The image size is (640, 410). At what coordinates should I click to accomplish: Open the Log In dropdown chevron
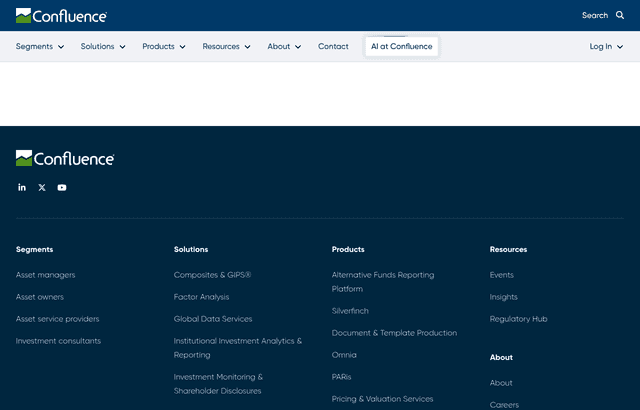click(620, 47)
